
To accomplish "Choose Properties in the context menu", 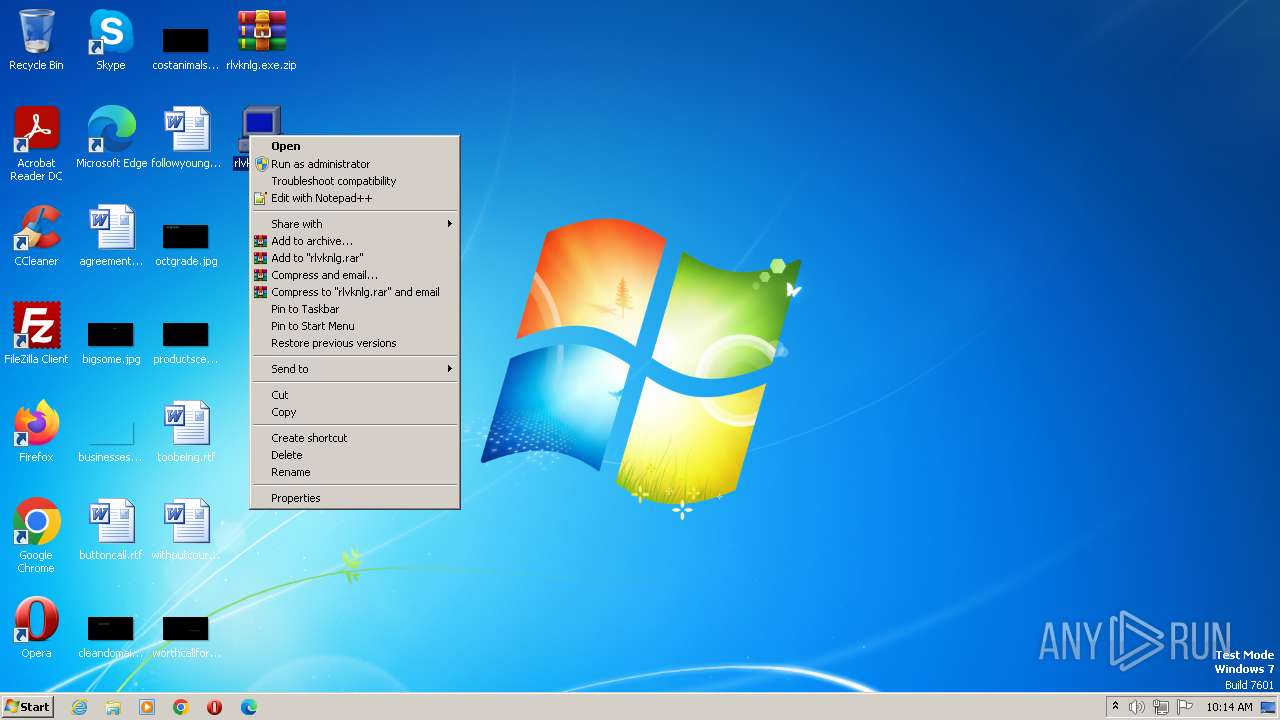I will tap(355, 498).
